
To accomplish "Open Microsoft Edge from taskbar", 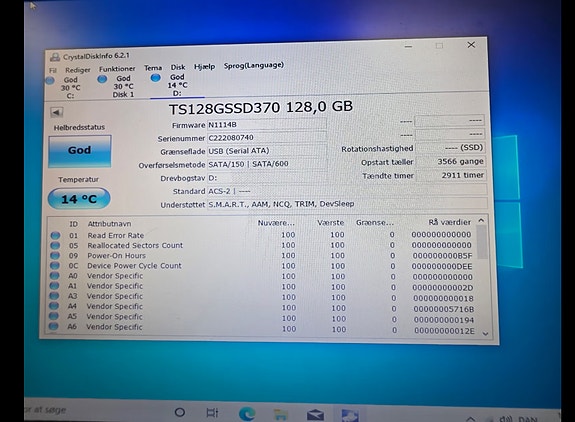I will pyautogui.click(x=247, y=414).
